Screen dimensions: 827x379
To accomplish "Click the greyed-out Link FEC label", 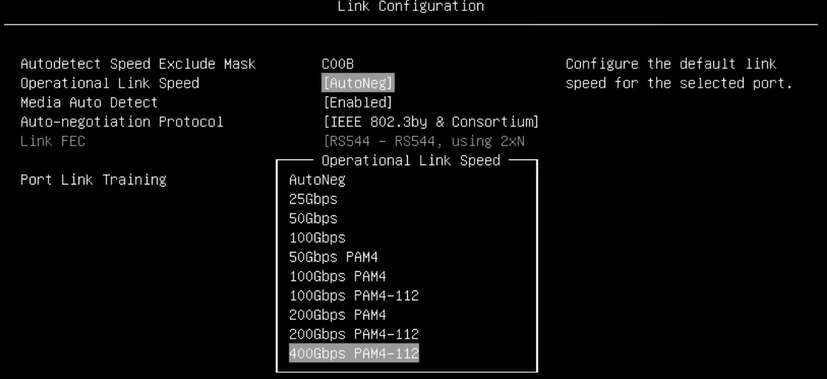I will tap(53, 141).
